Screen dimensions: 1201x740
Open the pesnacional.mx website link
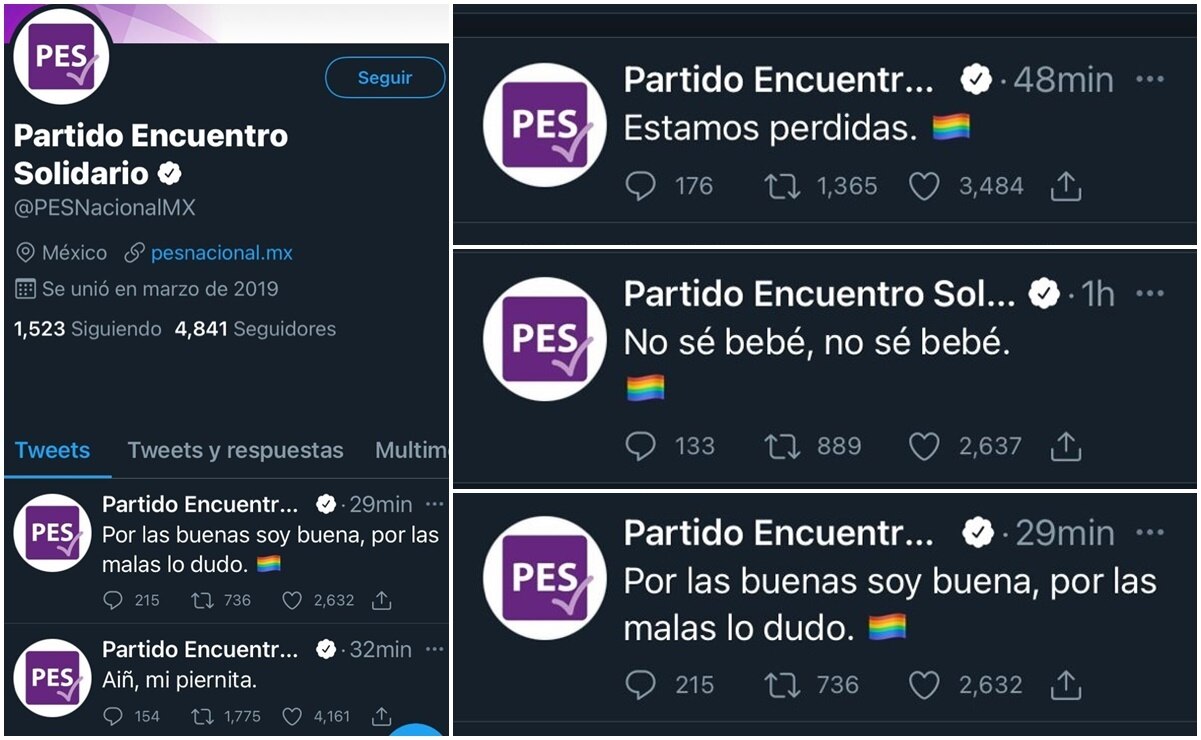pyautogui.click(x=221, y=253)
